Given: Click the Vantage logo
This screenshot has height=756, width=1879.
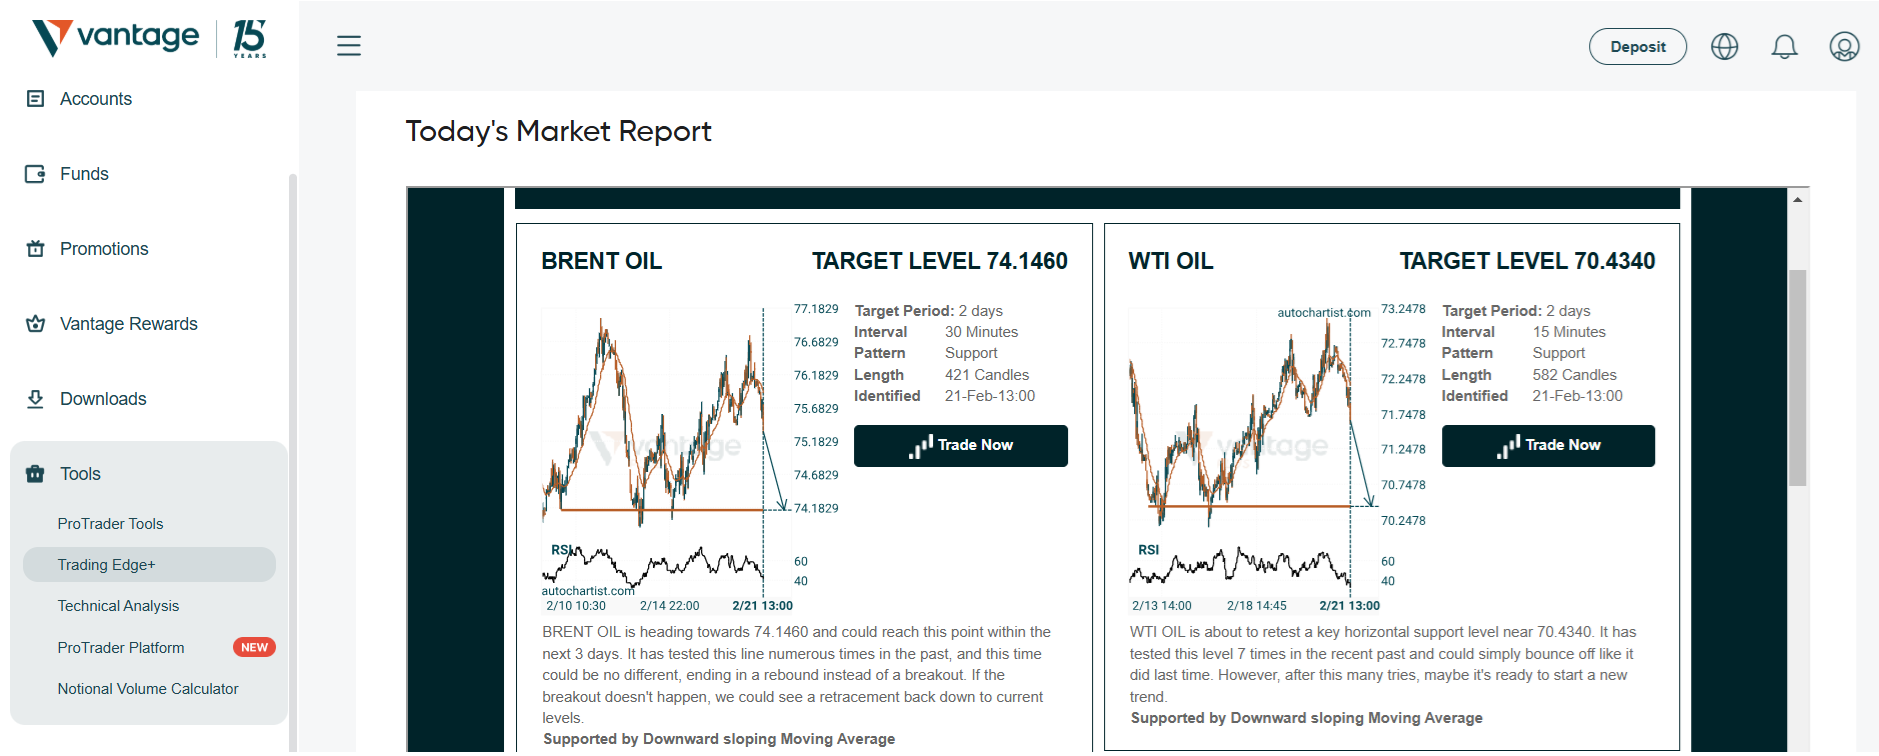Looking at the screenshot, I should pyautogui.click(x=150, y=38).
